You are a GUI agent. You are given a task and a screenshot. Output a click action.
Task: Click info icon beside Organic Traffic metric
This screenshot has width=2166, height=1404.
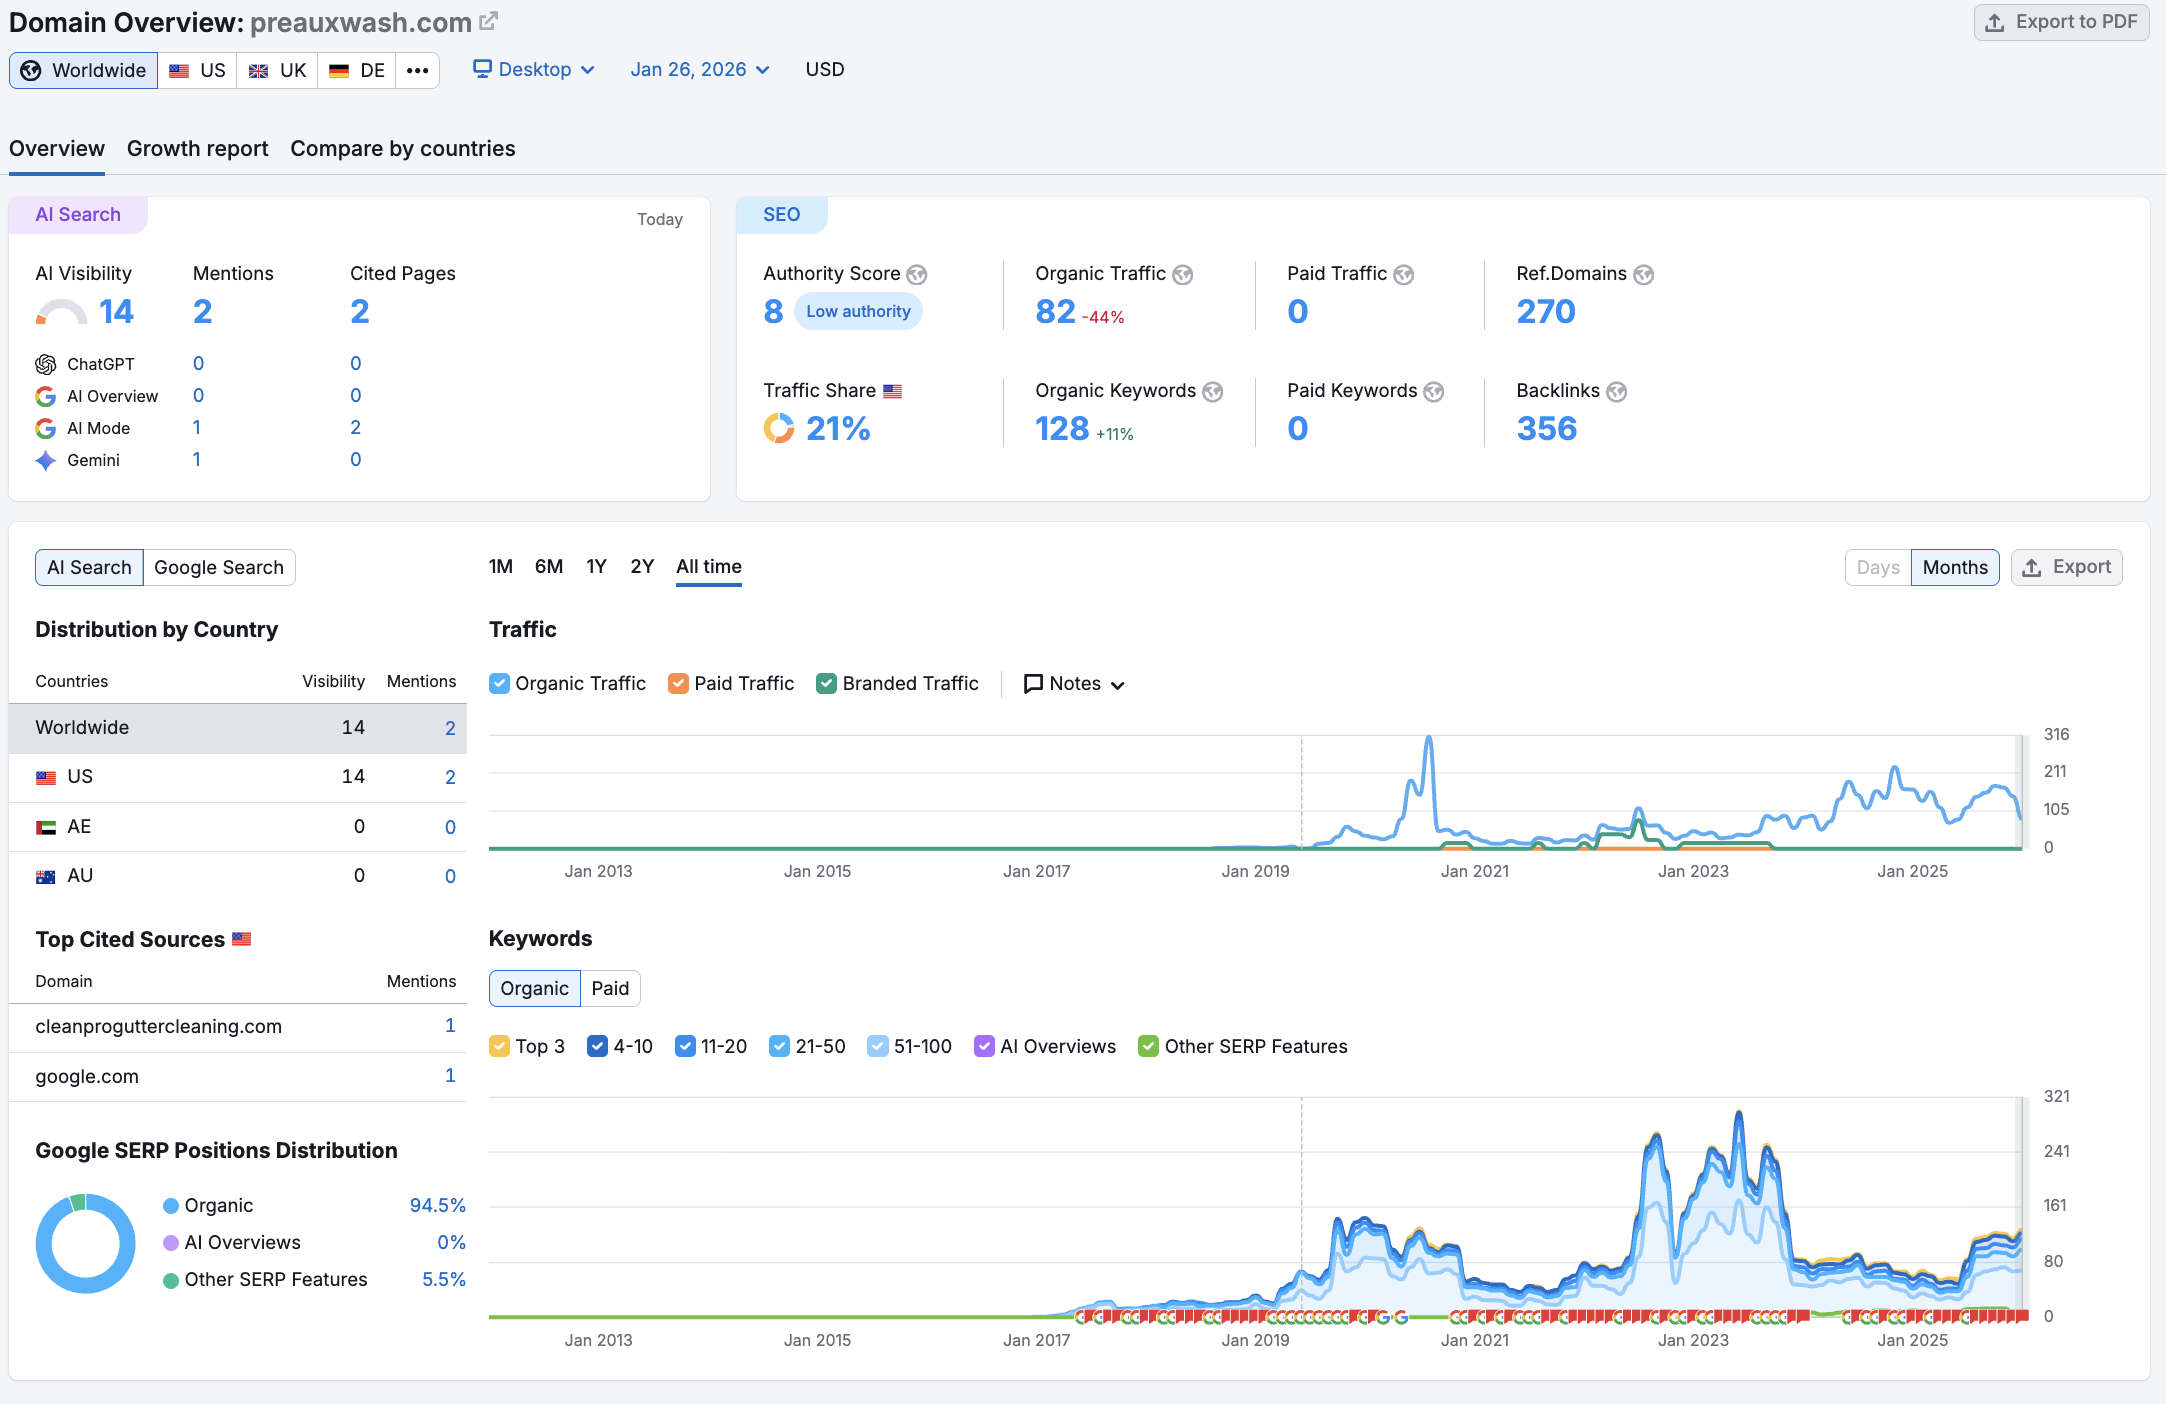pyautogui.click(x=1182, y=274)
